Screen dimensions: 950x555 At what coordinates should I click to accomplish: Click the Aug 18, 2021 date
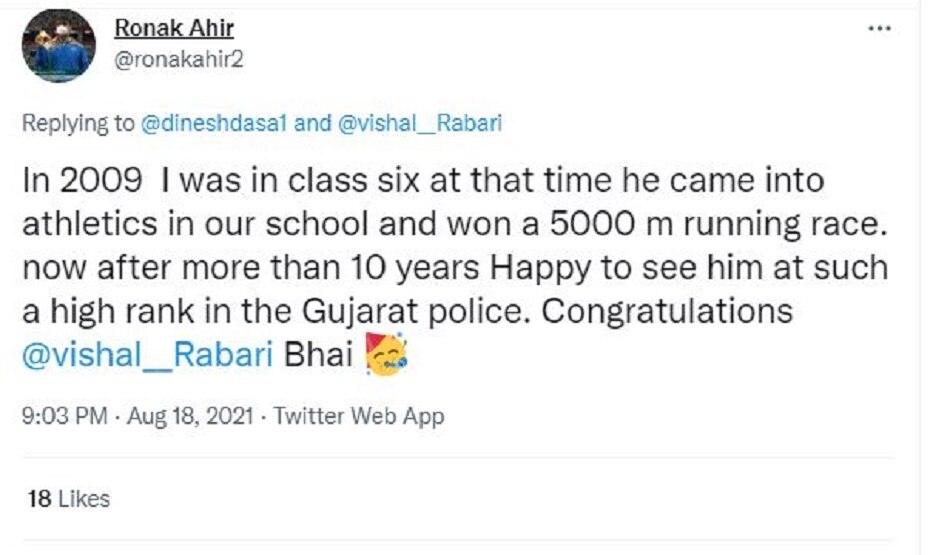click(188, 416)
